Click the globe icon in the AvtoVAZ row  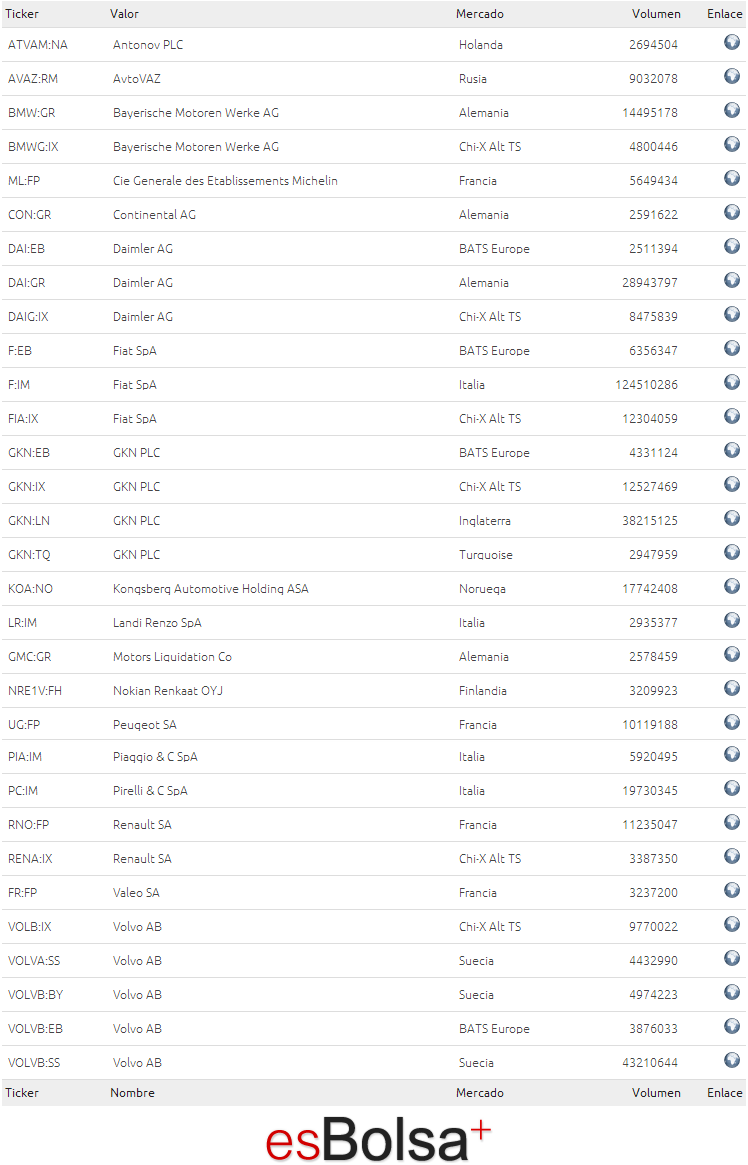pos(732,76)
